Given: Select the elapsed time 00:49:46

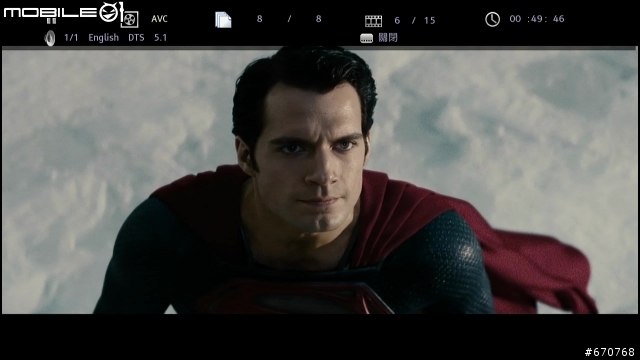Looking at the screenshot, I should [x=537, y=19].
